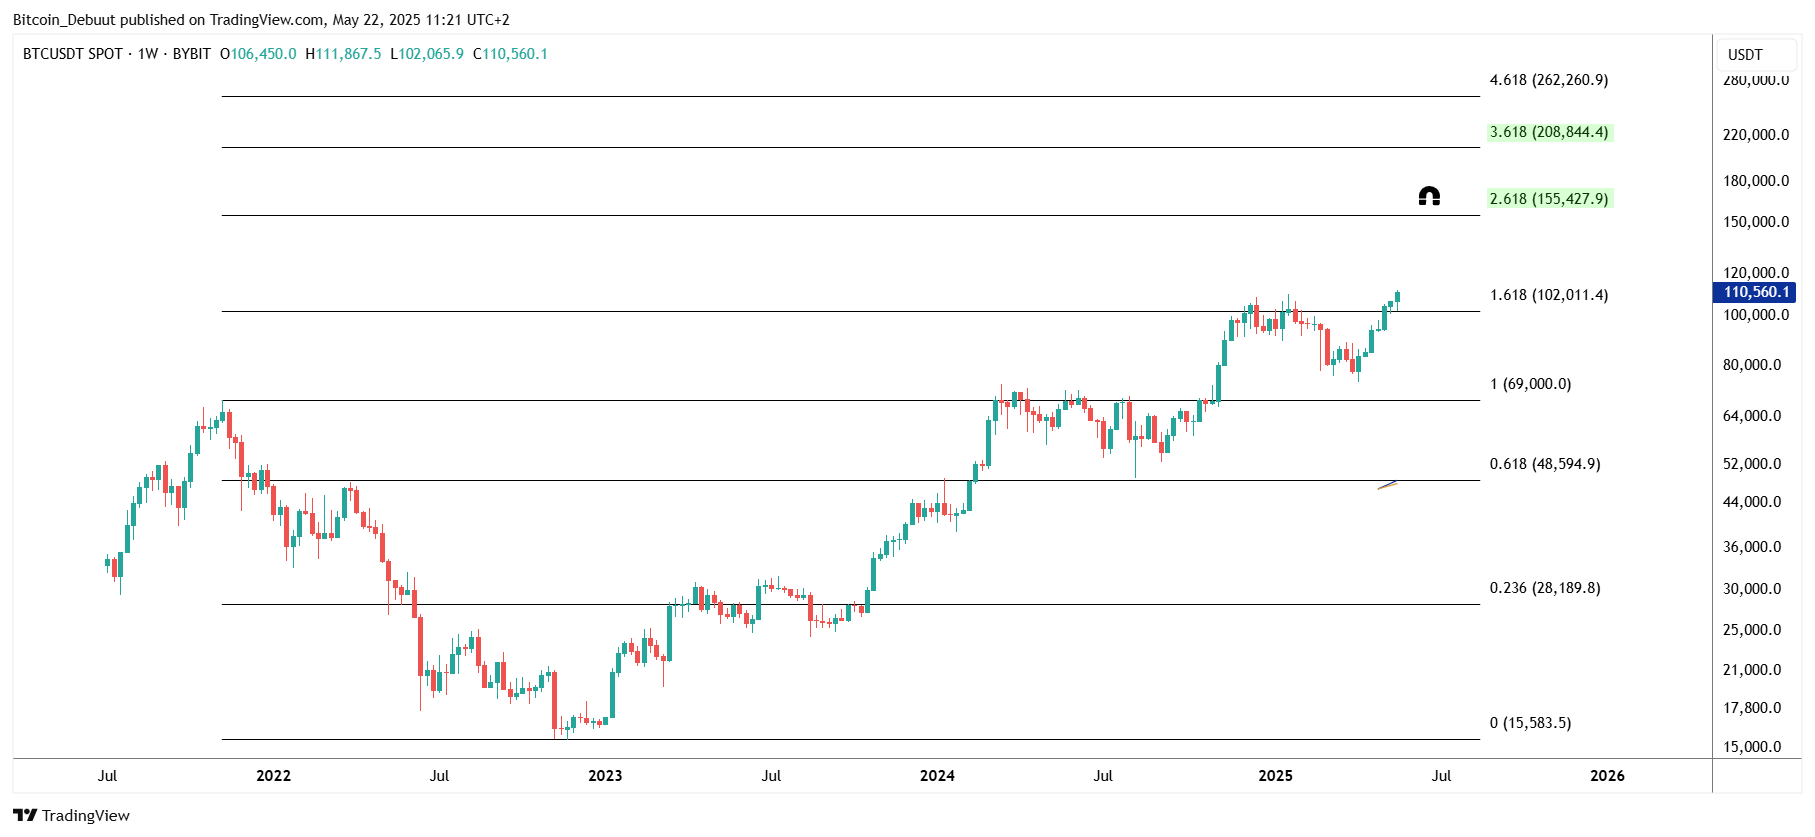Image resolution: width=1815 pixels, height=837 pixels.
Task: Click the 2025 label on time axis
Action: (x=1275, y=776)
